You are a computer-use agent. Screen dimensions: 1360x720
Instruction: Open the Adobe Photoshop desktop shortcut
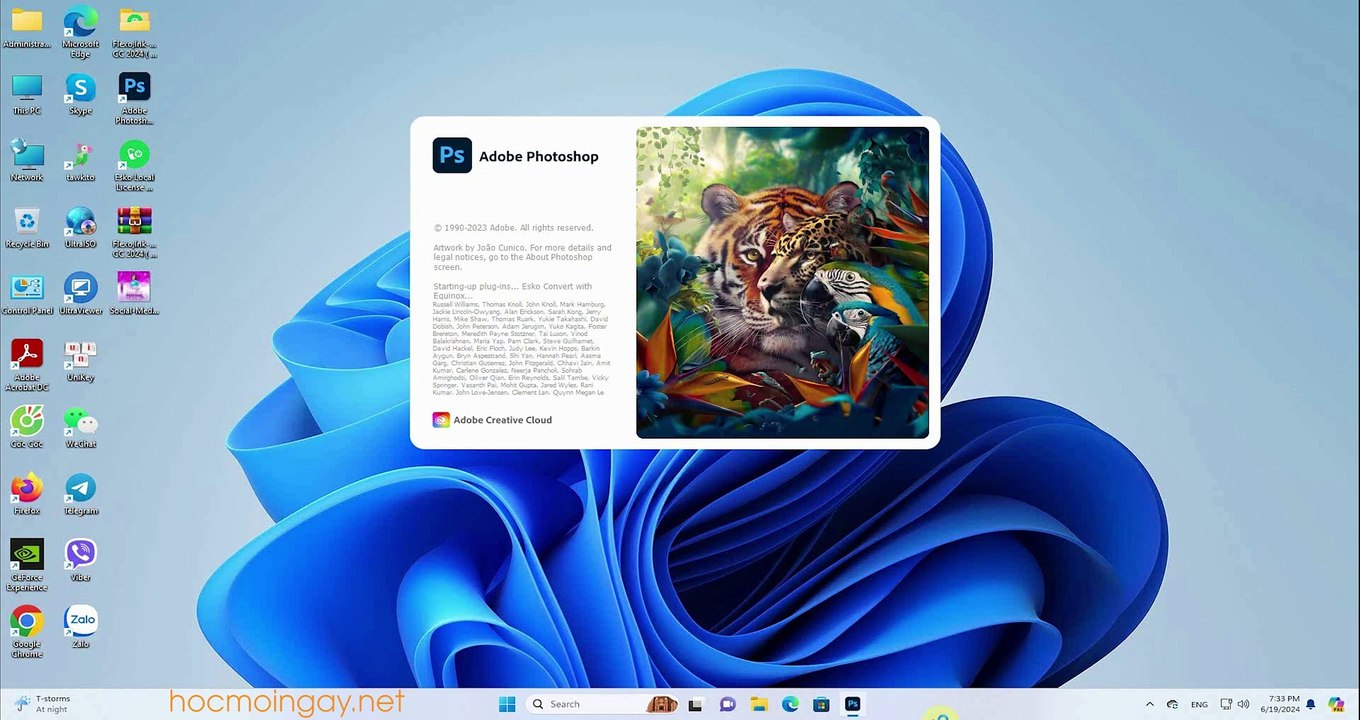click(x=134, y=98)
